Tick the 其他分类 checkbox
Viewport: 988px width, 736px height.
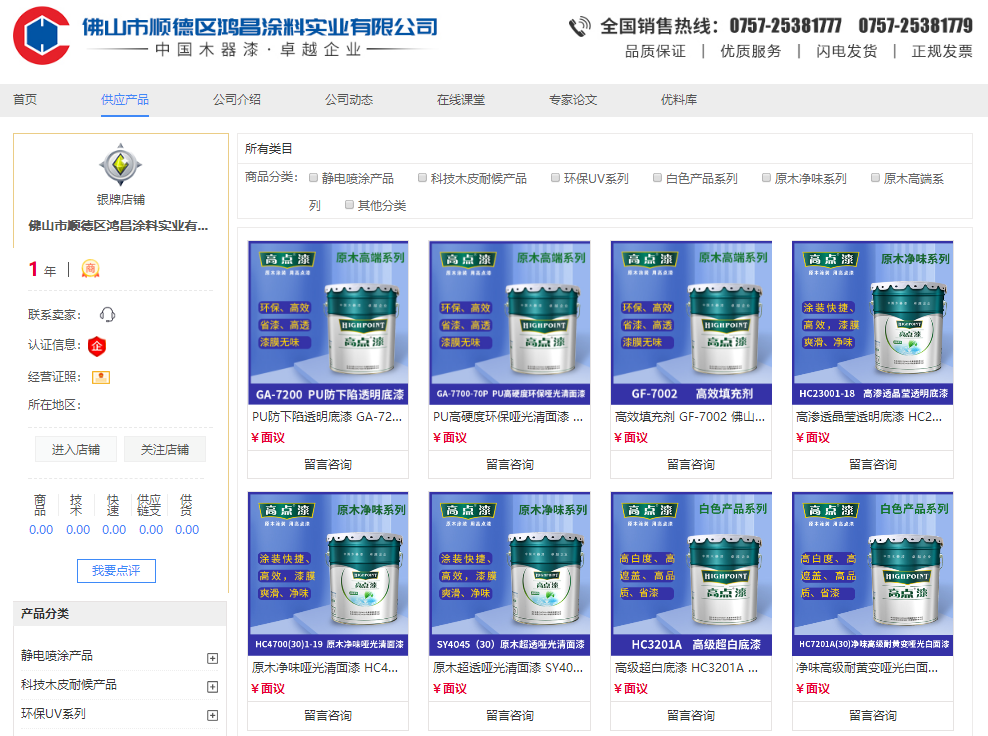point(349,205)
